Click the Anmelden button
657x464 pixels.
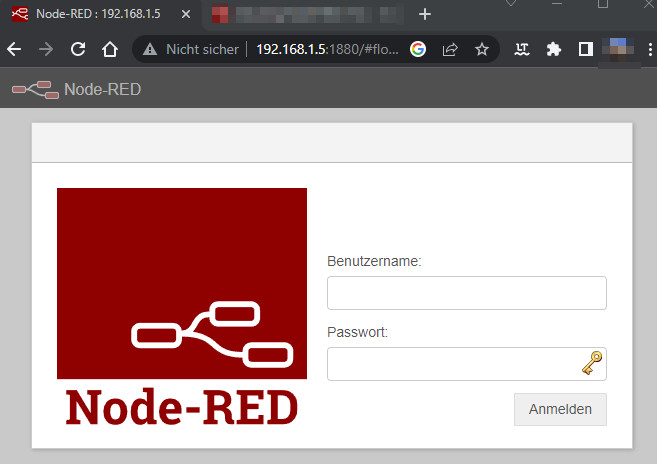[x=560, y=409]
